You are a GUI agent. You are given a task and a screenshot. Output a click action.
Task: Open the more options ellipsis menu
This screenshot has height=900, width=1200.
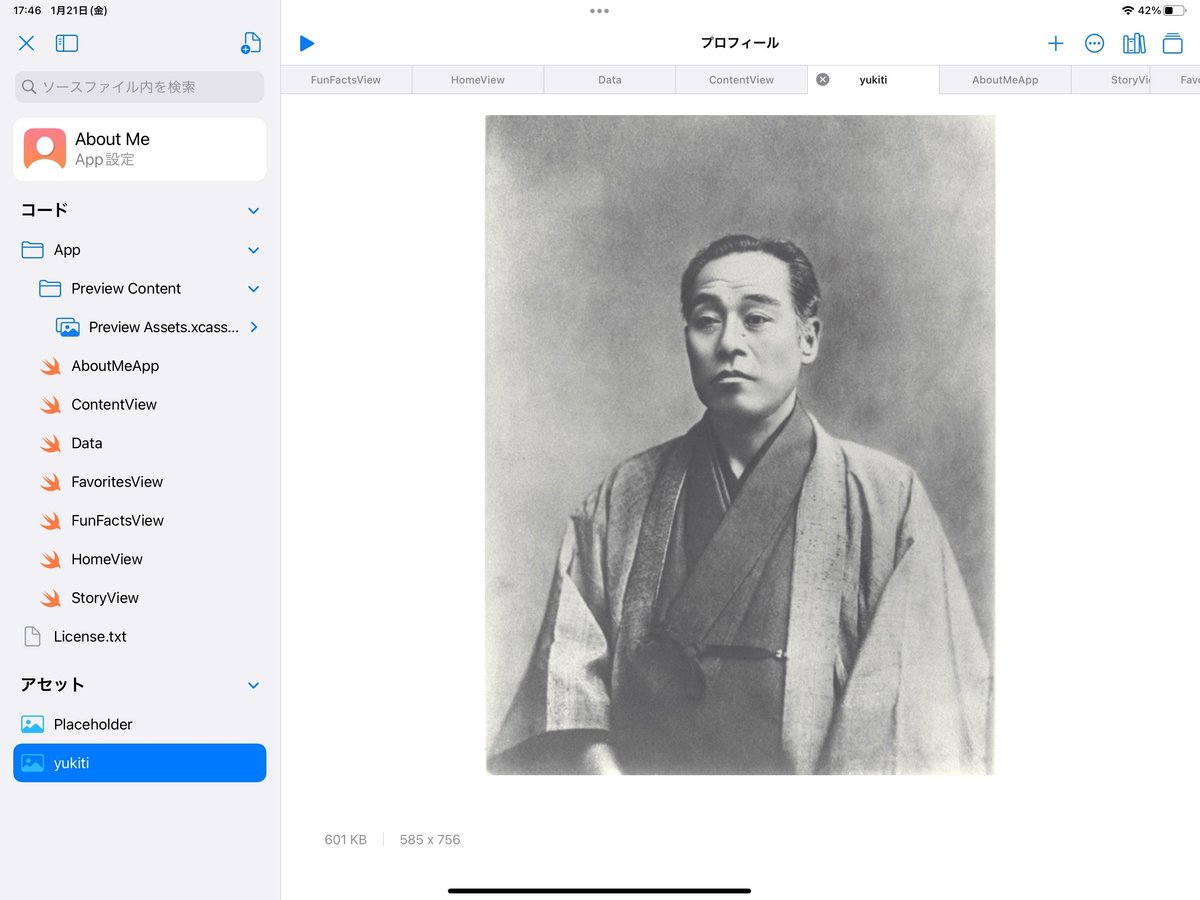point(1094,43)
